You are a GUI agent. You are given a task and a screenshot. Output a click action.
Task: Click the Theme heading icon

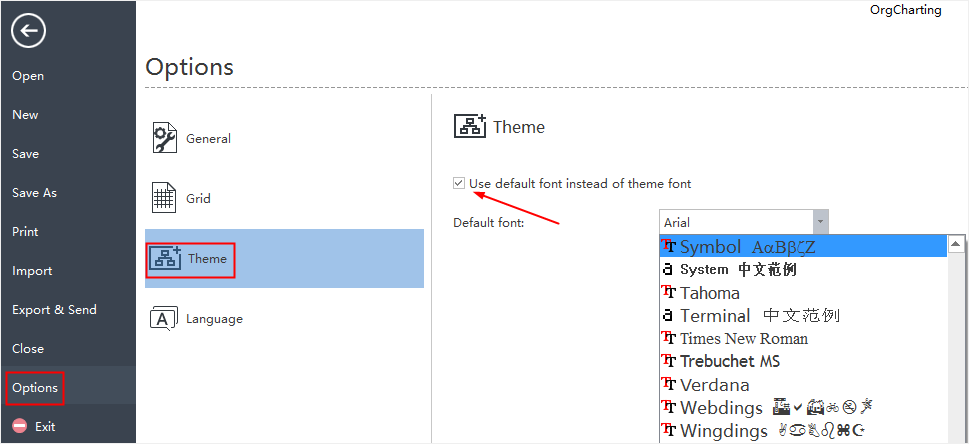pyautogui.click(x=470, y=126)
